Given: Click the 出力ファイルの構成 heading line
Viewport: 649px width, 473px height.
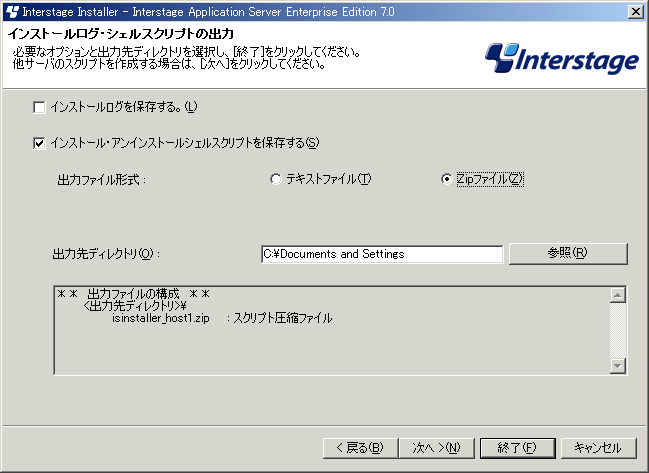Looking at the screenshot, I should pyautogui.click(x=133, y=294).
